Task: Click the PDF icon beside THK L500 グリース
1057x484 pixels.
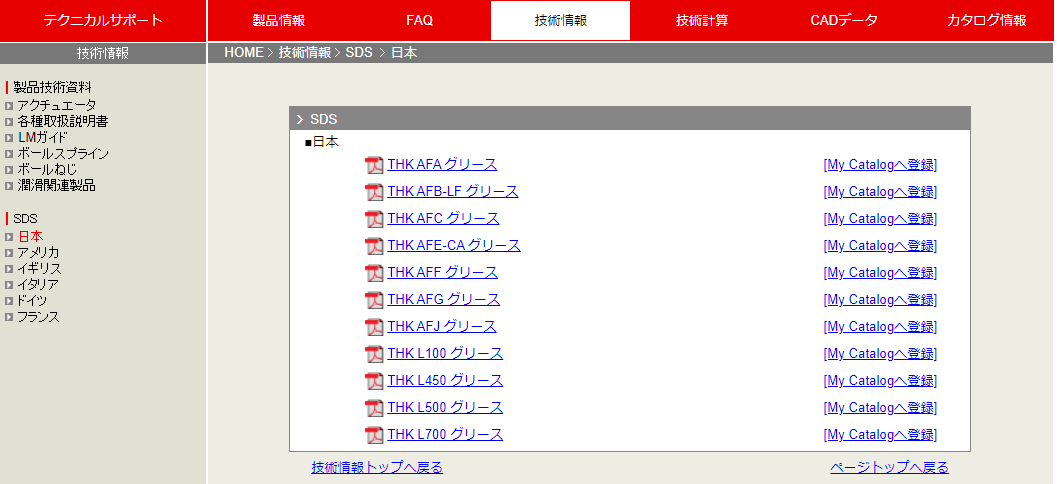Action: tap(374, 408)
